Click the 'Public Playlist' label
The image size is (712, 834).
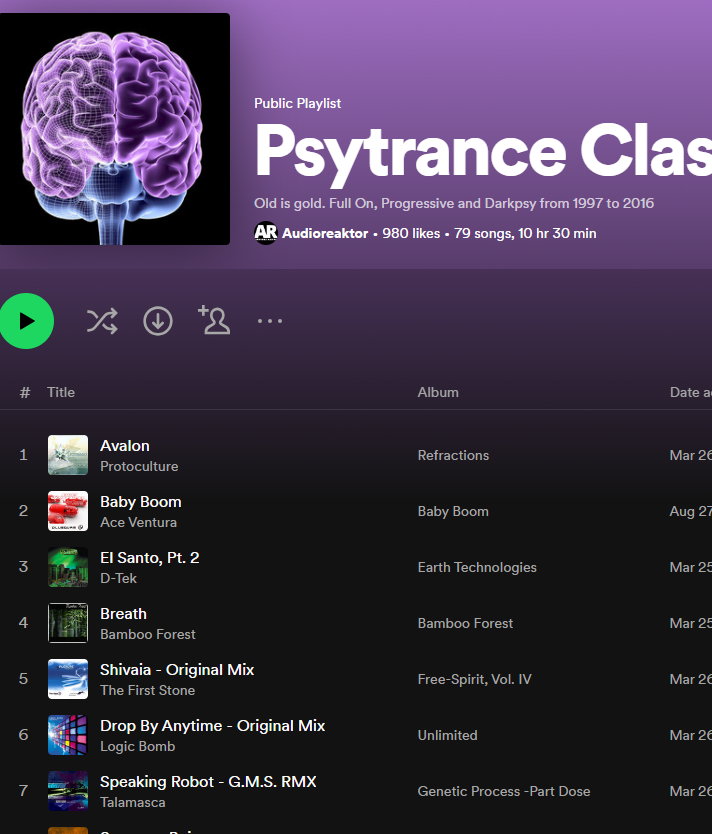(x=297, y=104)
